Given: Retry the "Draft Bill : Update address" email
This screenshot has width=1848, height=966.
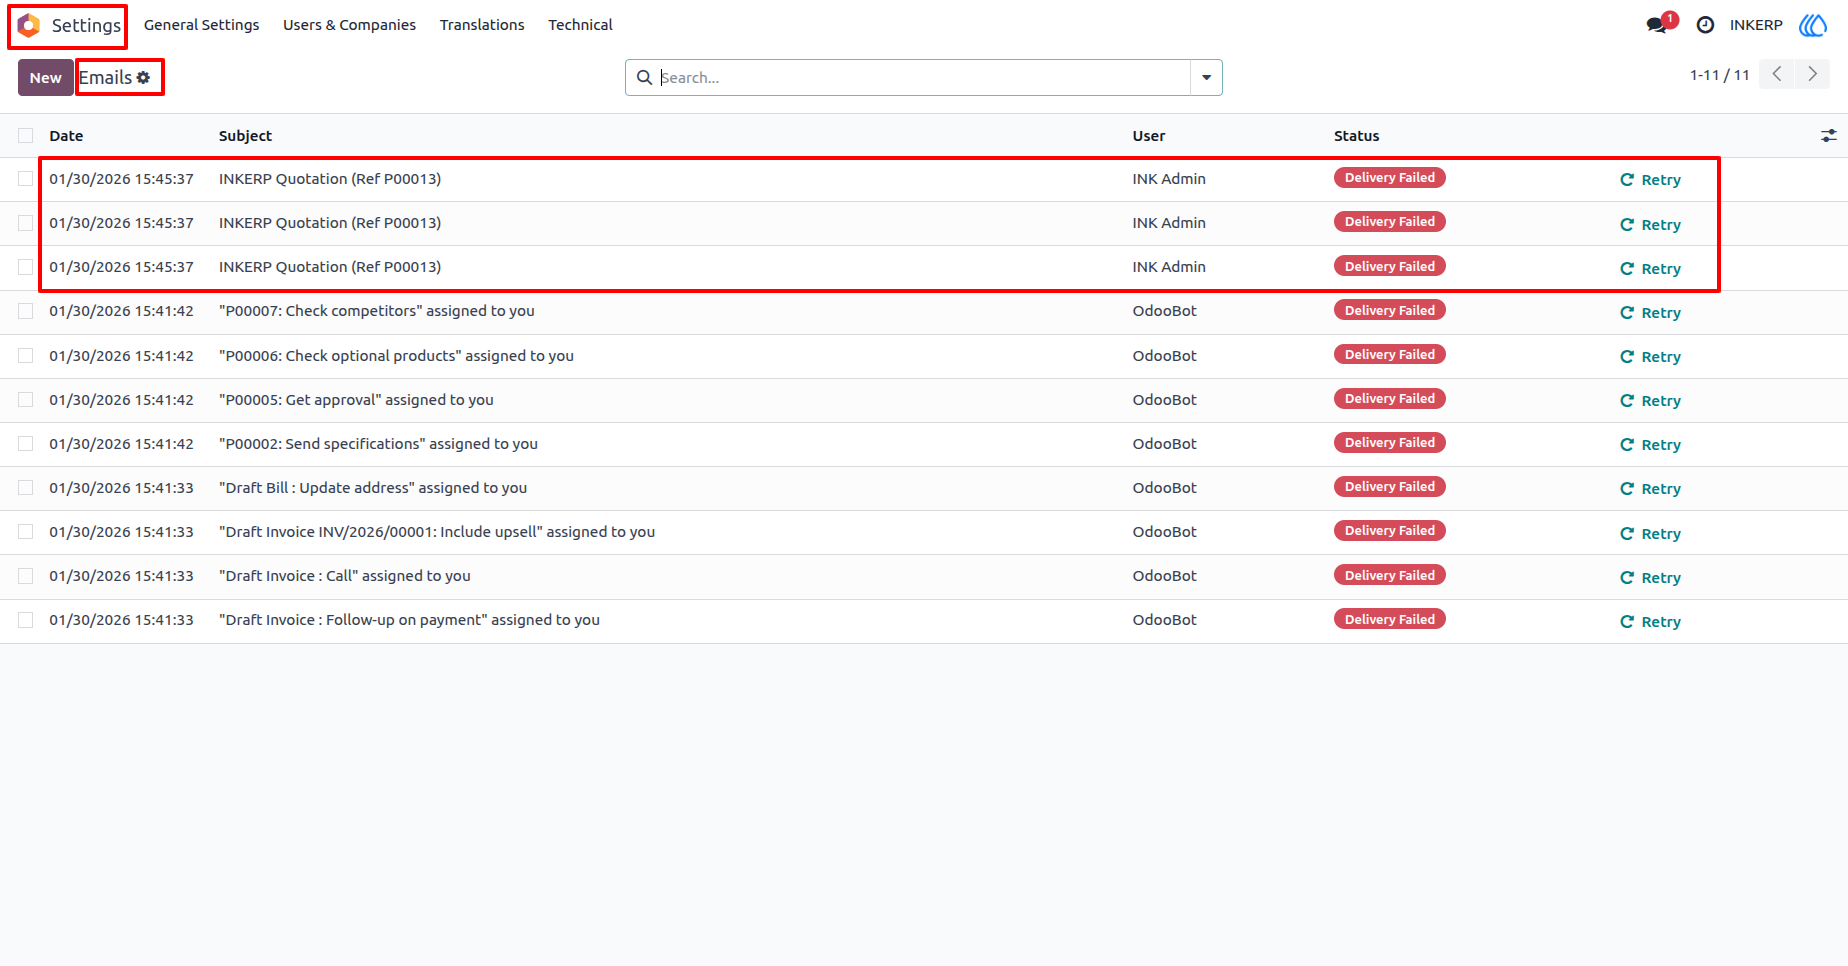Looking at the screenshot, I should [x=1650, y=489].
